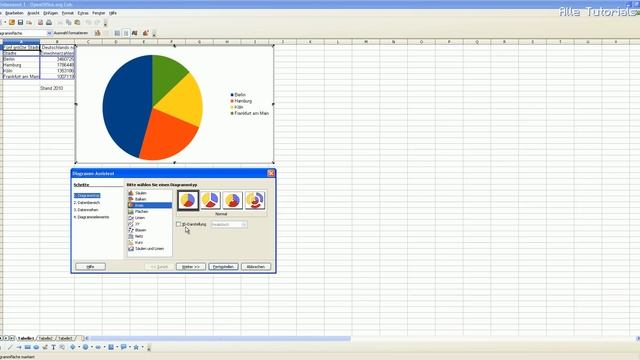Click the Scale Text icon in chart toolbar

(135, 33)
